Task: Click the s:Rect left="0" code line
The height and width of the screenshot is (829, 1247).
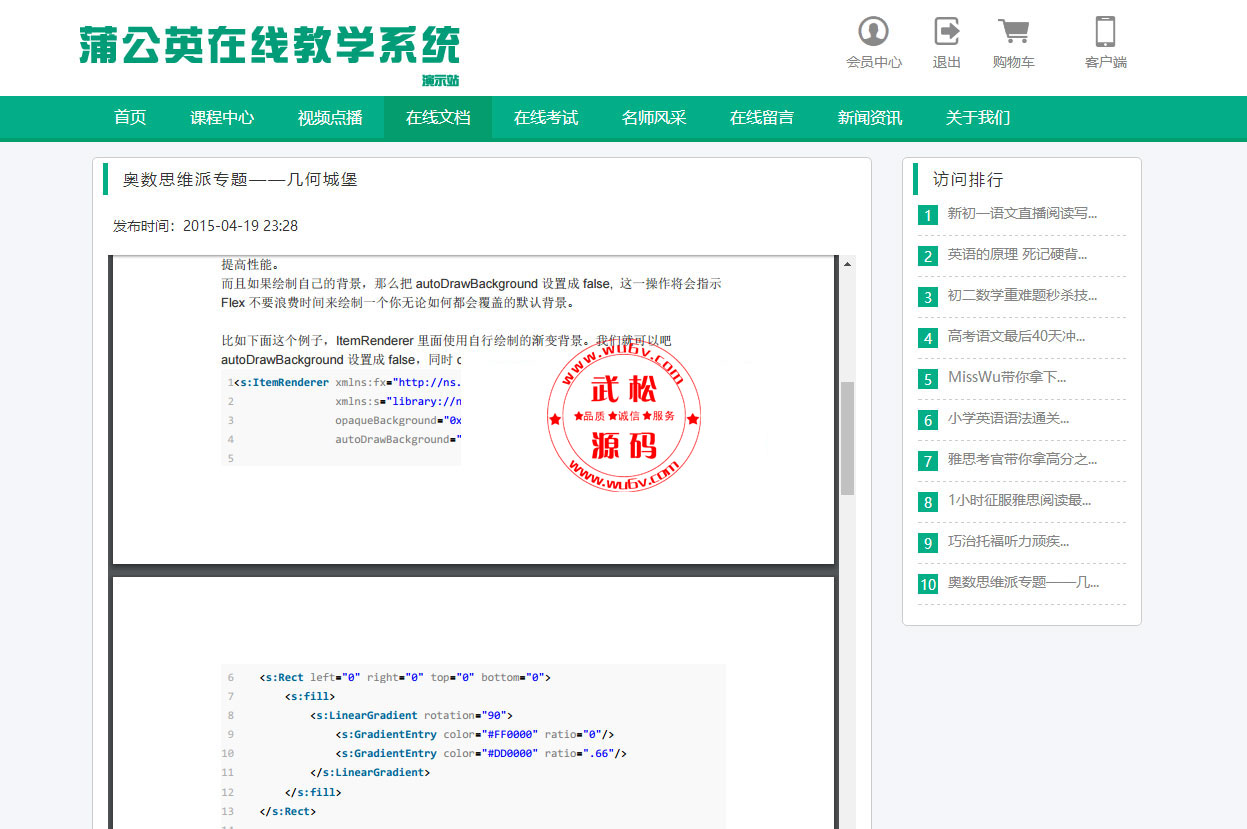Action: pyautogui.click(x=404, y=677)
